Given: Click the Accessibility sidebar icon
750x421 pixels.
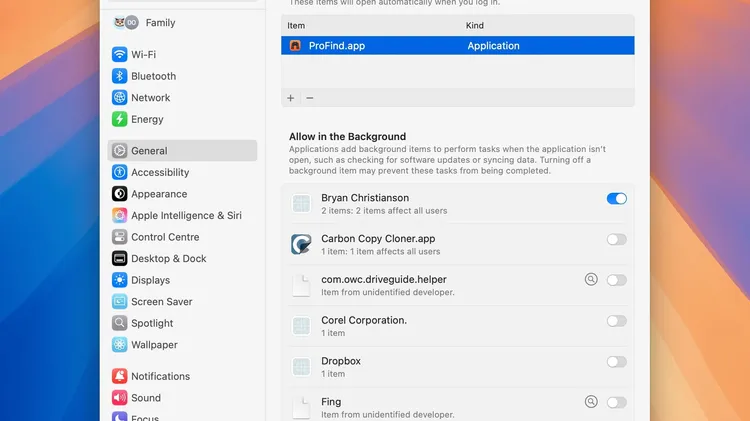Looking at the screenshot, I should click(120, 172).
